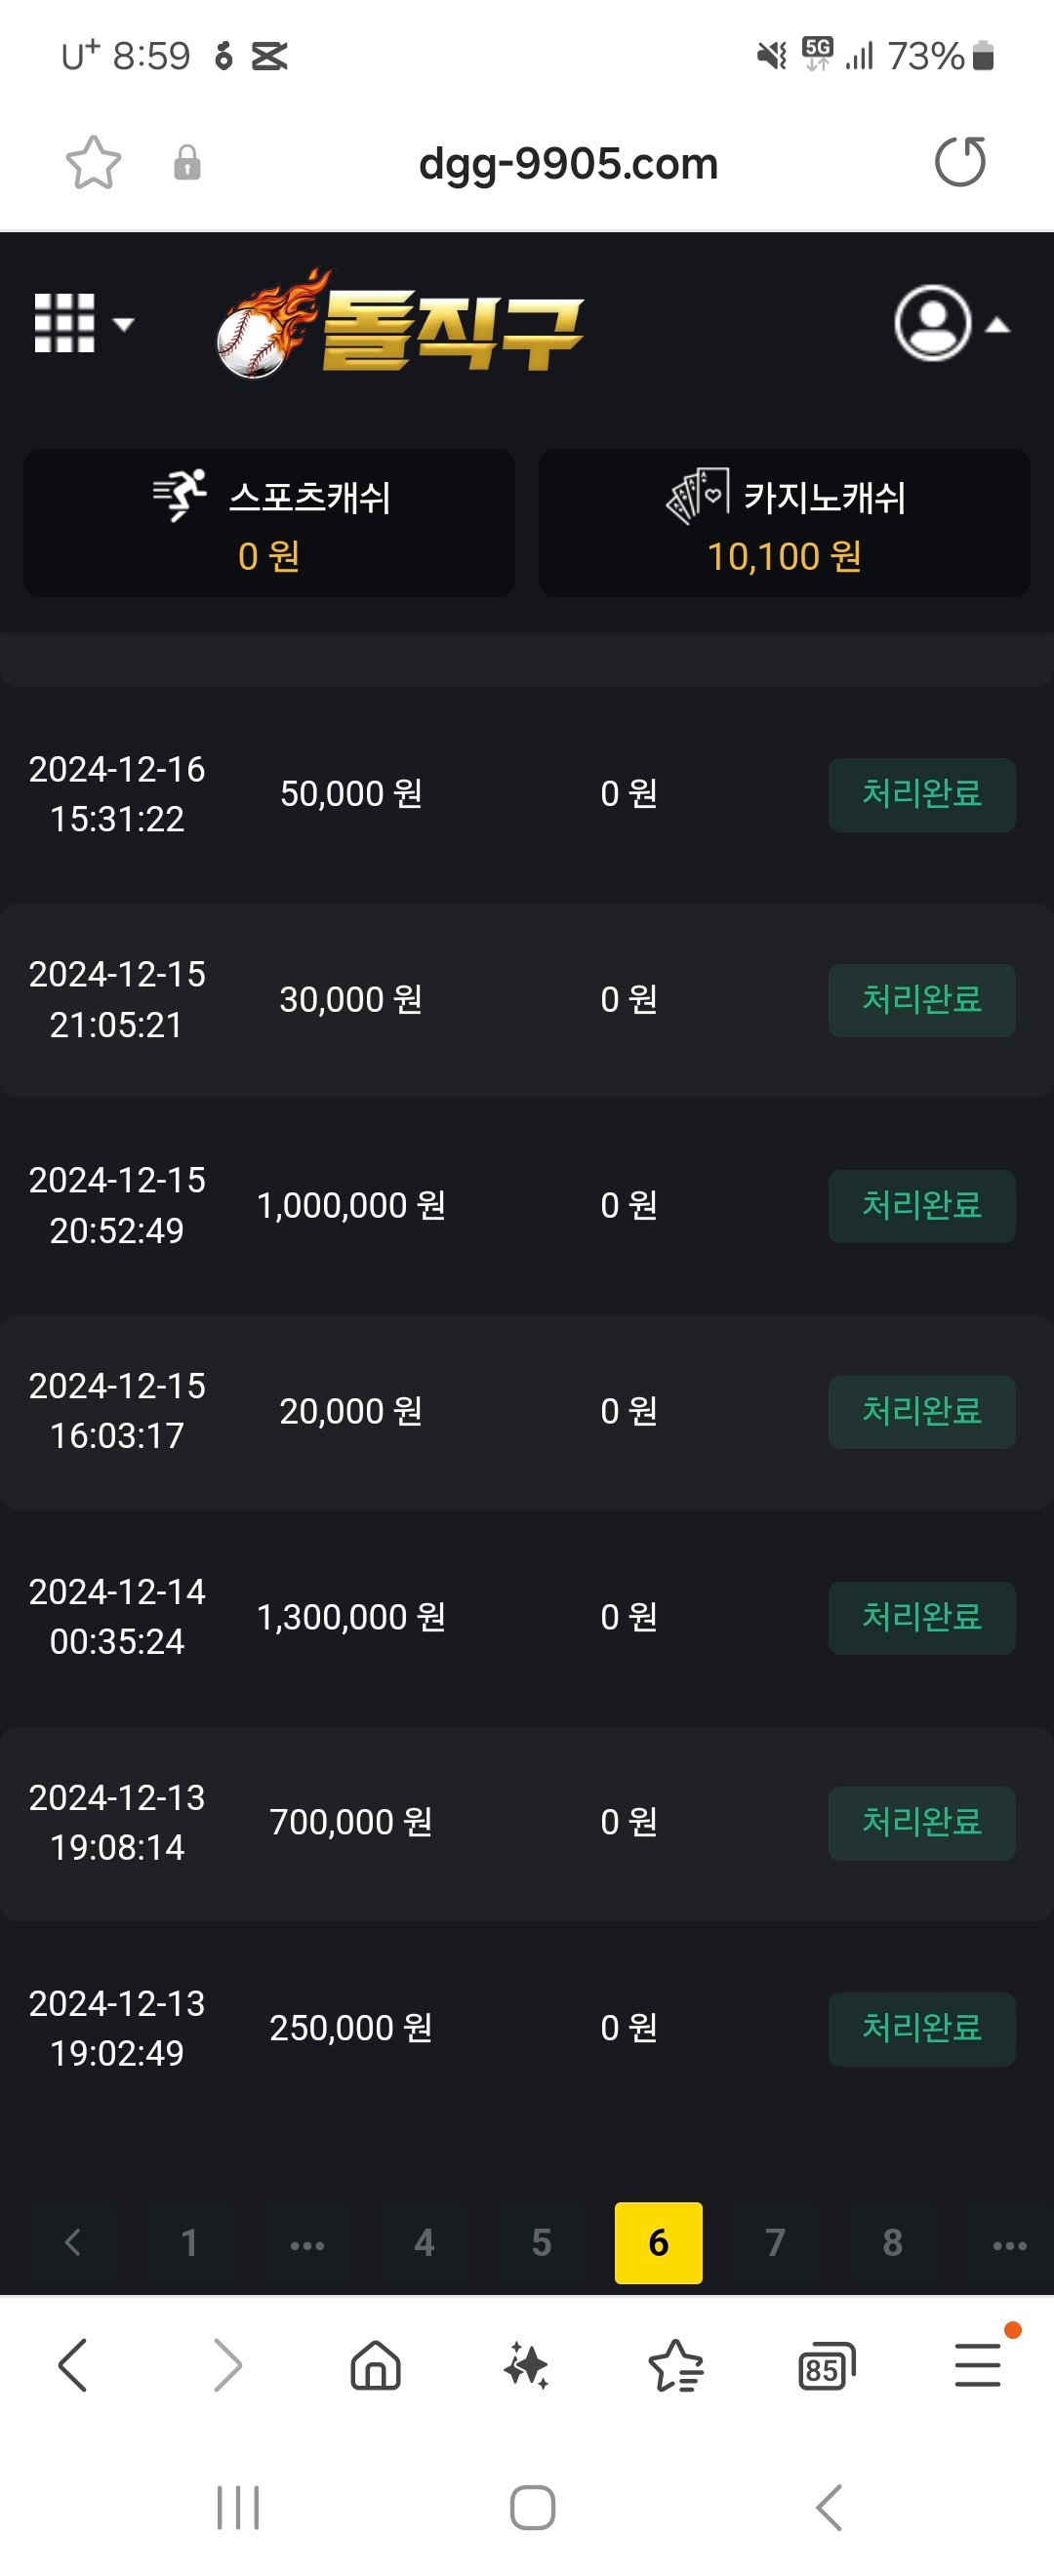
Task: Tap the bookmark star in address bar
Action: [93, 163]
